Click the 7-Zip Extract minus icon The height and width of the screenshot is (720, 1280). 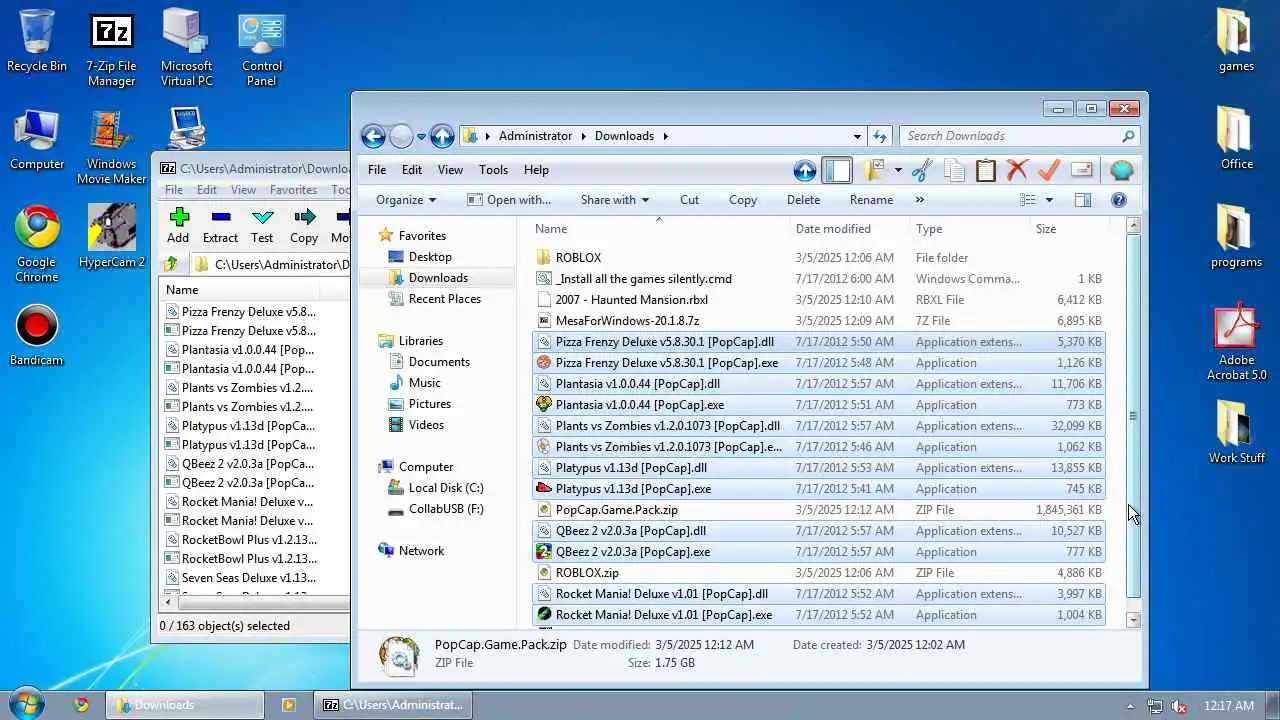221,217
